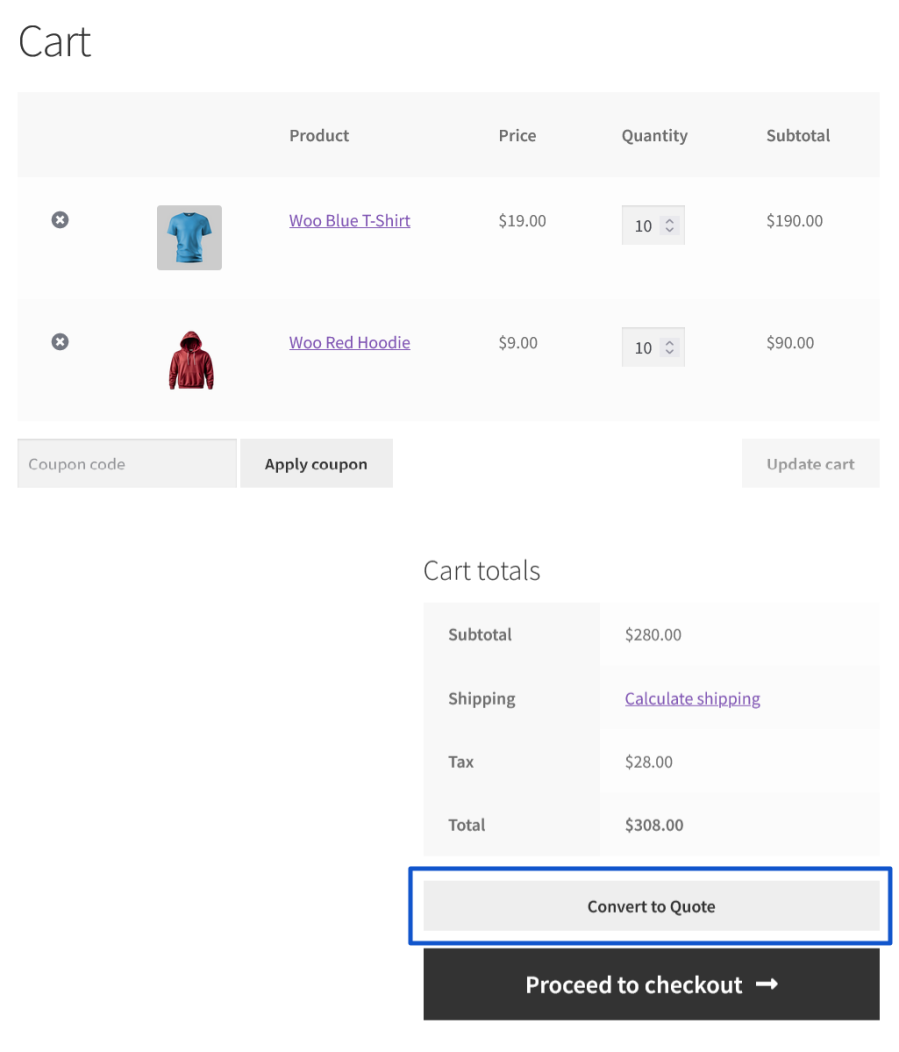Open the Calculate shipping link
899x1052 pixels.
692,699
